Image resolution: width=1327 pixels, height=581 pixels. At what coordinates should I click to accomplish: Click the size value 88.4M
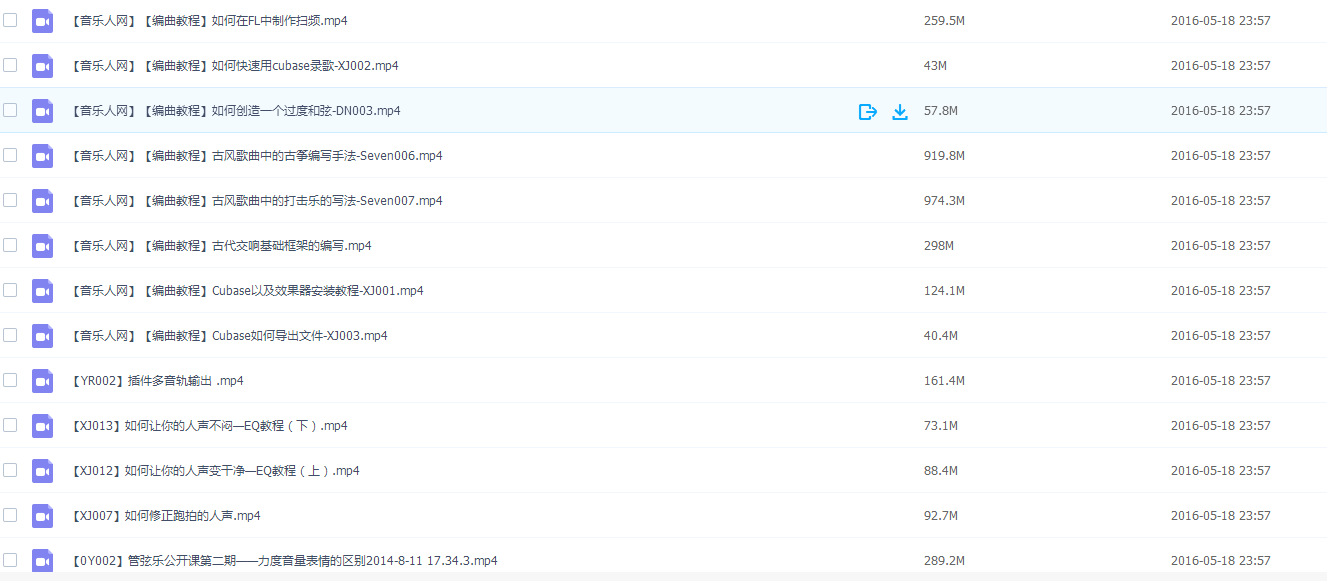pos(941,471)
